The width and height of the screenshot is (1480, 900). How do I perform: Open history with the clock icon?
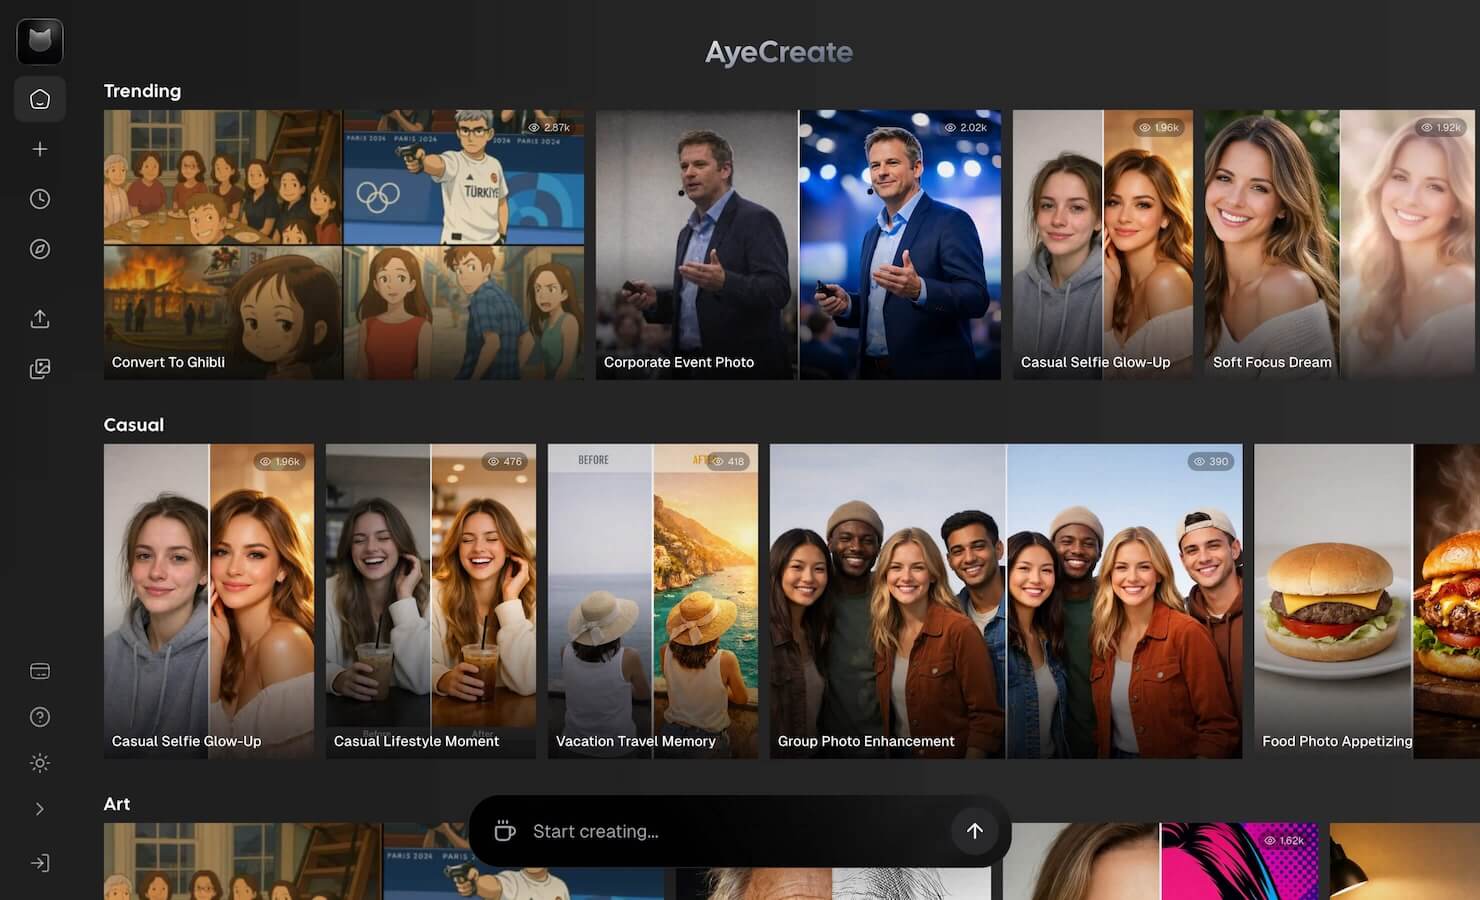[39, 198]
